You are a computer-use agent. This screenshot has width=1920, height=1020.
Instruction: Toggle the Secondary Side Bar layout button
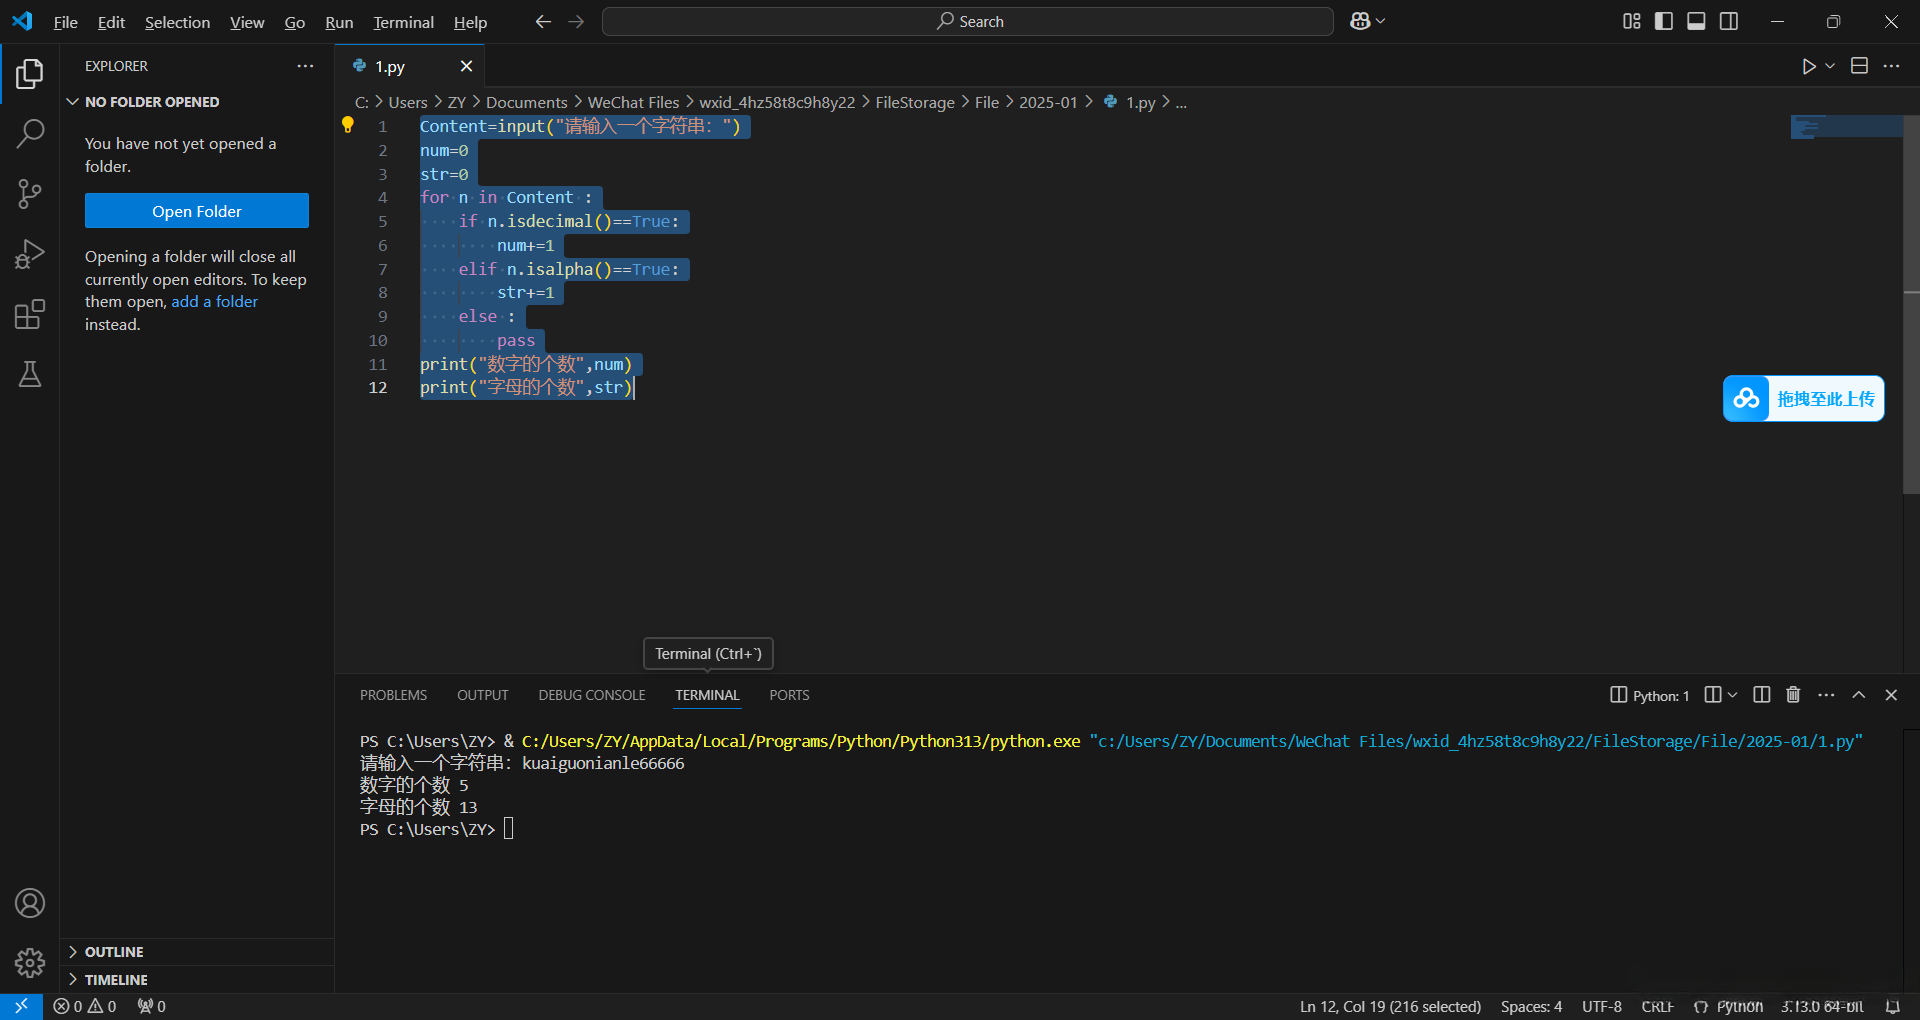point(1729,21)
